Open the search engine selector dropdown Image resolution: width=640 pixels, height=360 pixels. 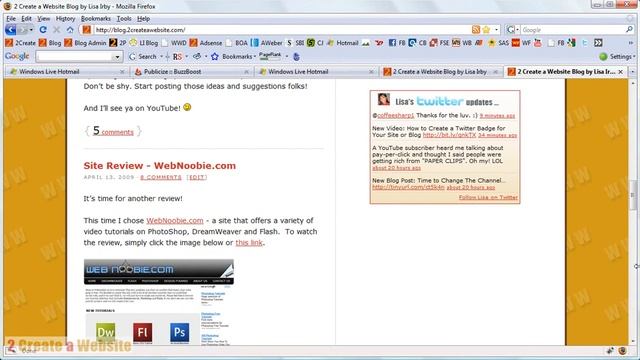[x=512, y=30]
